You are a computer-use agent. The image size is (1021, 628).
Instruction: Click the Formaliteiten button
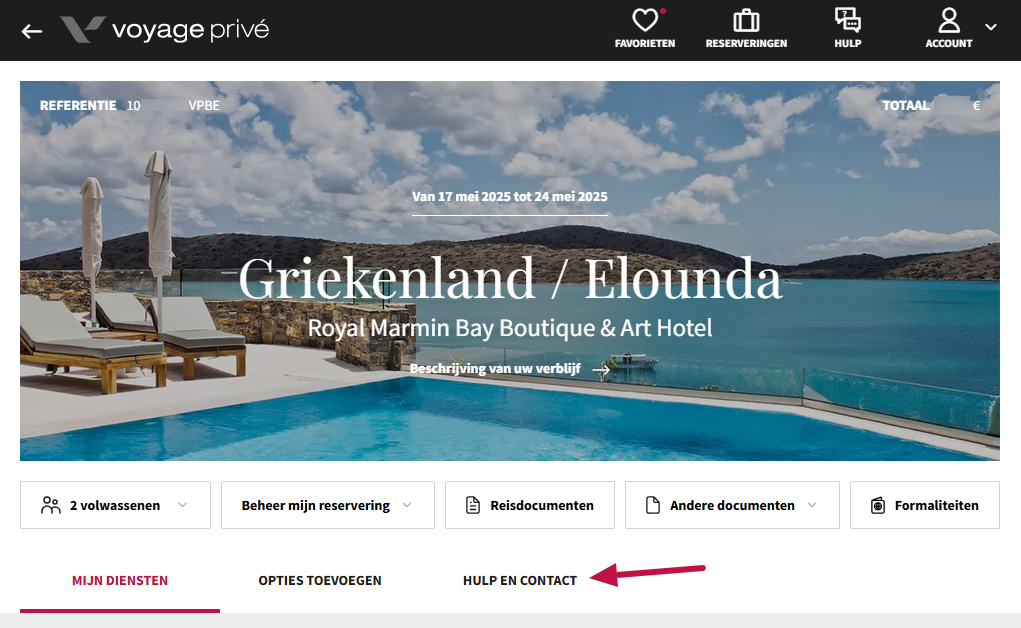tap(925, 505)
